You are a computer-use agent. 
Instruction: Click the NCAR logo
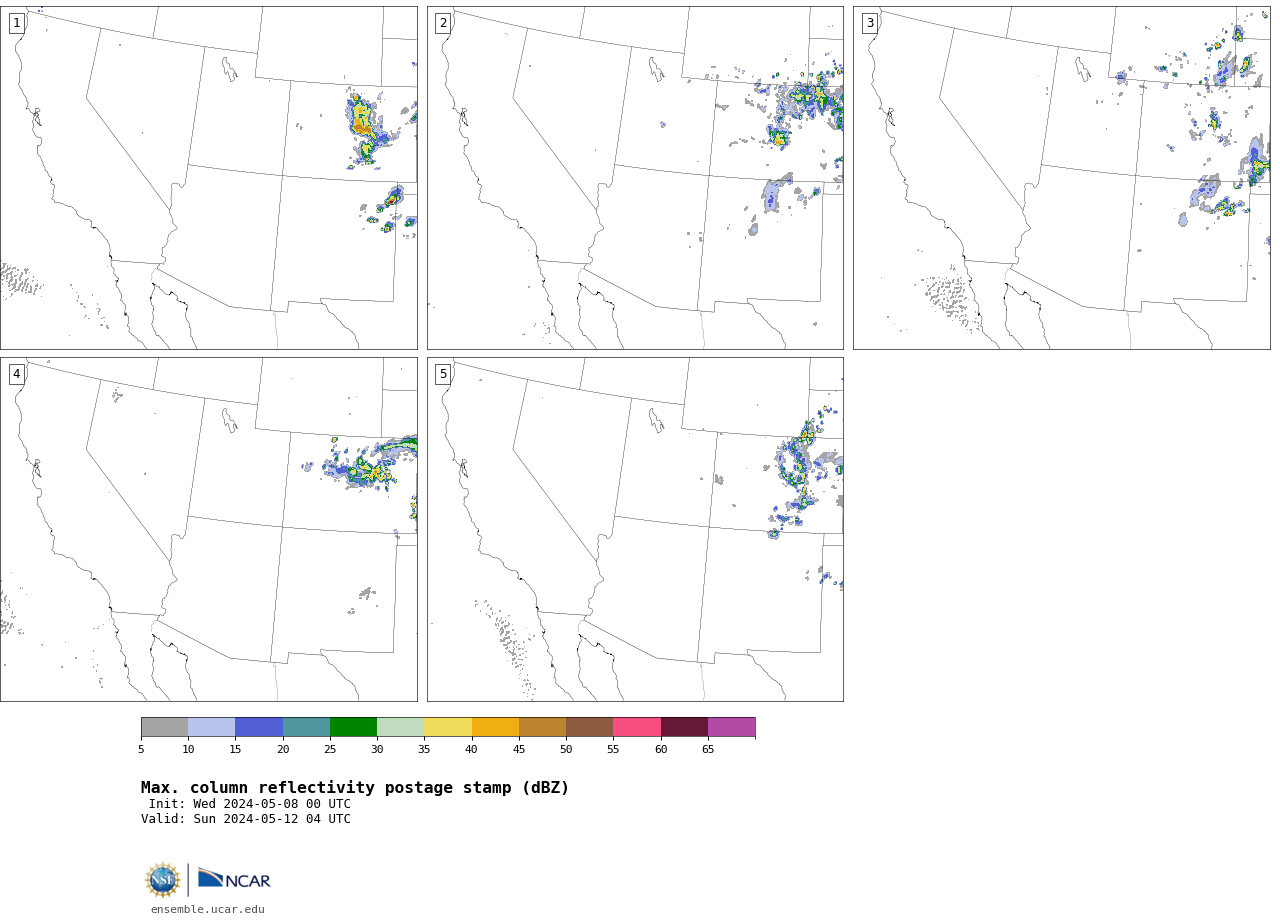pyautogui.click(x=234, y=879)
